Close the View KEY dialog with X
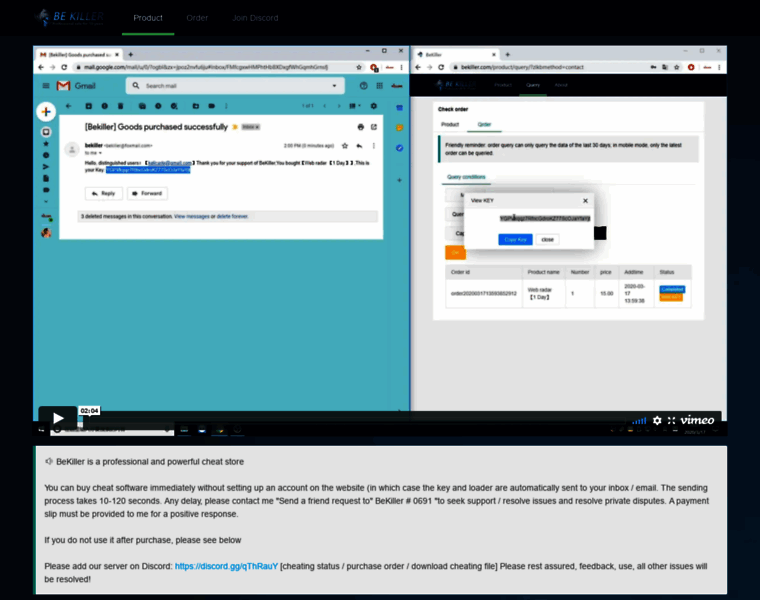 point(585,200)
